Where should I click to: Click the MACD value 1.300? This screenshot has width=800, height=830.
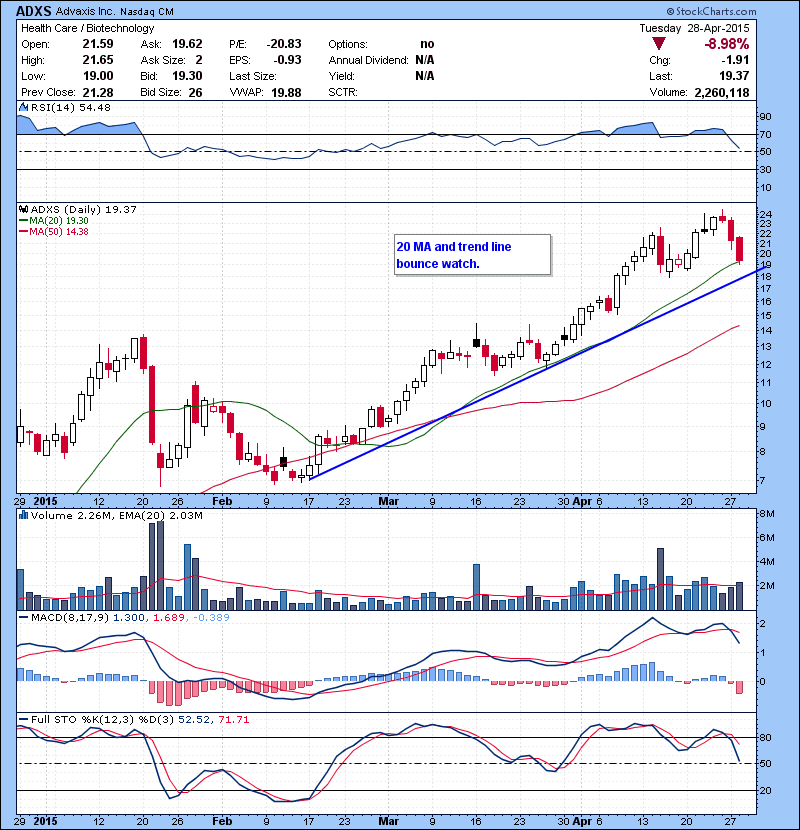pos(129,617)
